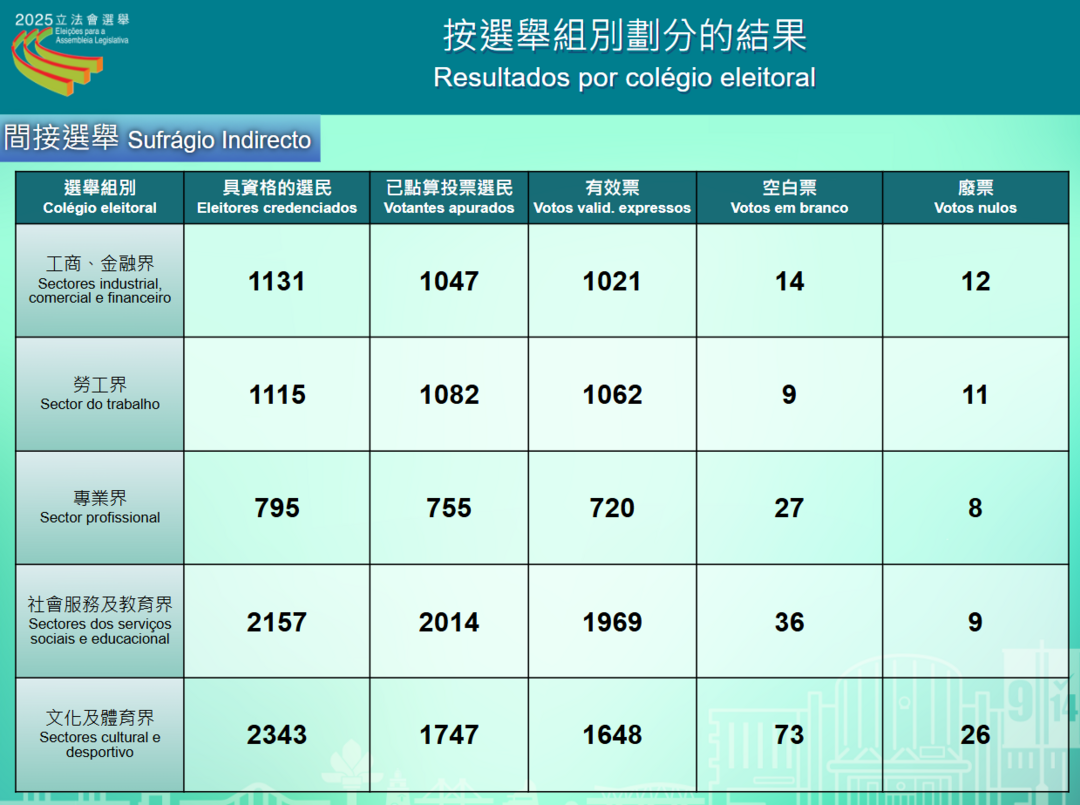Click the Votos em branco column header

click(789, 197)
